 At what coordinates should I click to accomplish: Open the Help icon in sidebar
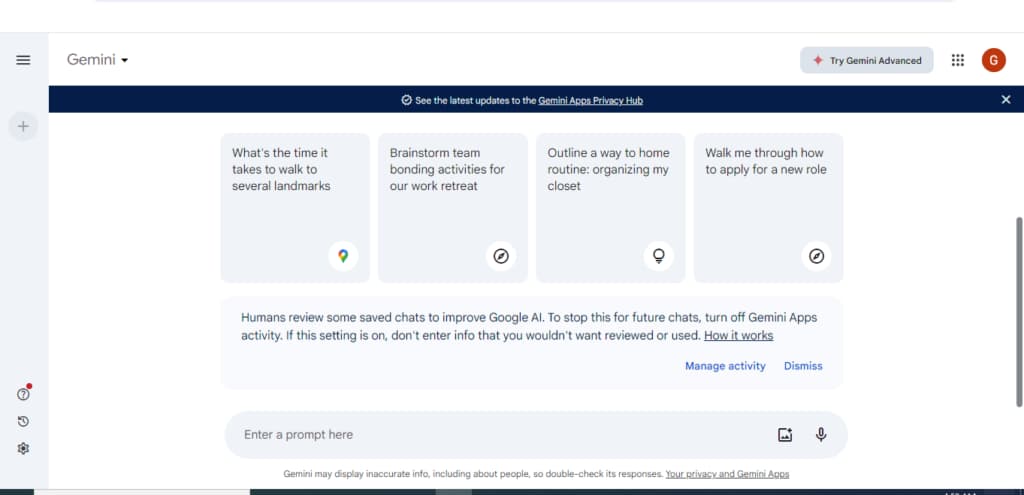pyautogui.click(x=23, y=394)
